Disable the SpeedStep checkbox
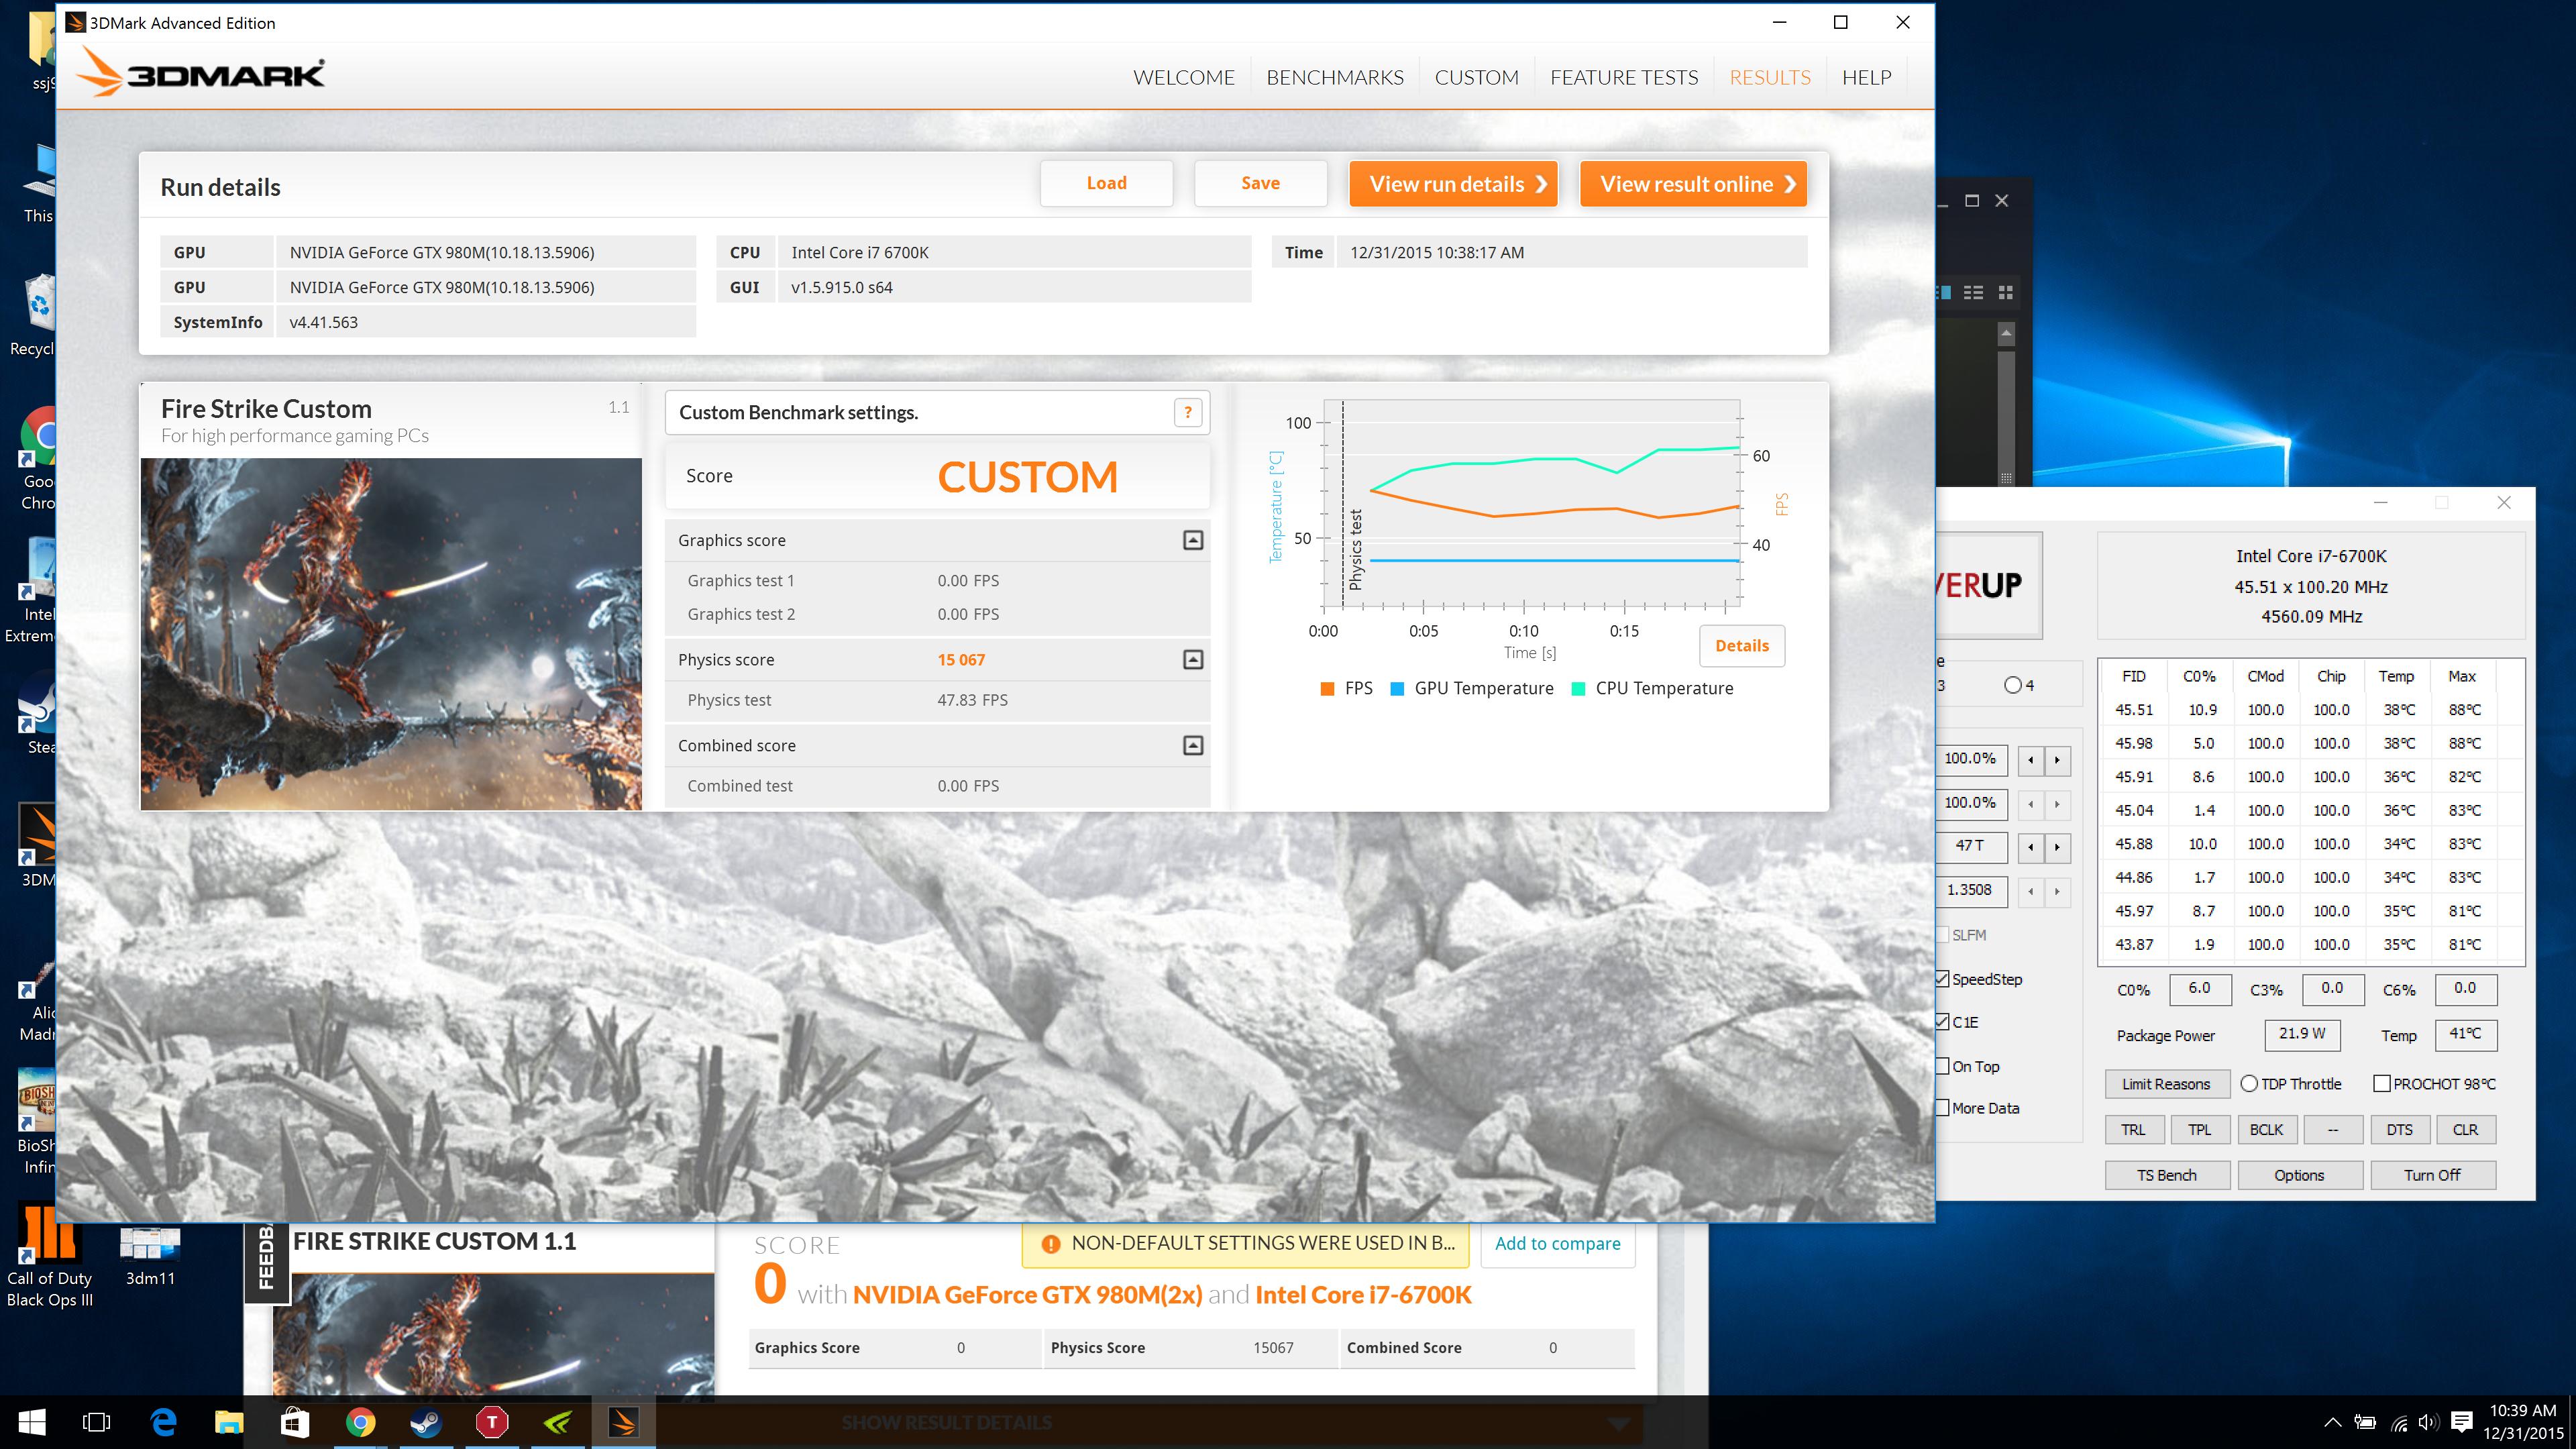Viewport: 2576px width, 1449px height. coord(1943,979)
